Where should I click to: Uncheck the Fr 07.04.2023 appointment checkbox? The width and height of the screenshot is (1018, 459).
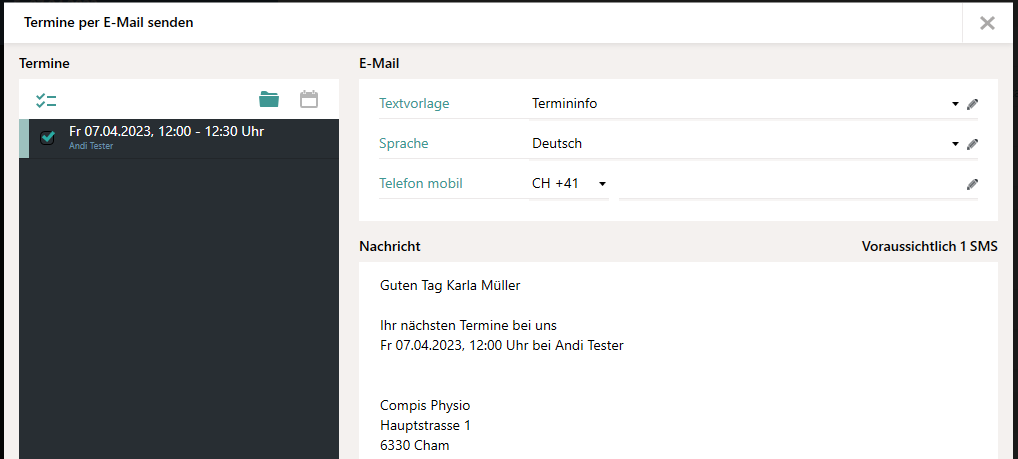pyautogui.click(x=47, y=138)
